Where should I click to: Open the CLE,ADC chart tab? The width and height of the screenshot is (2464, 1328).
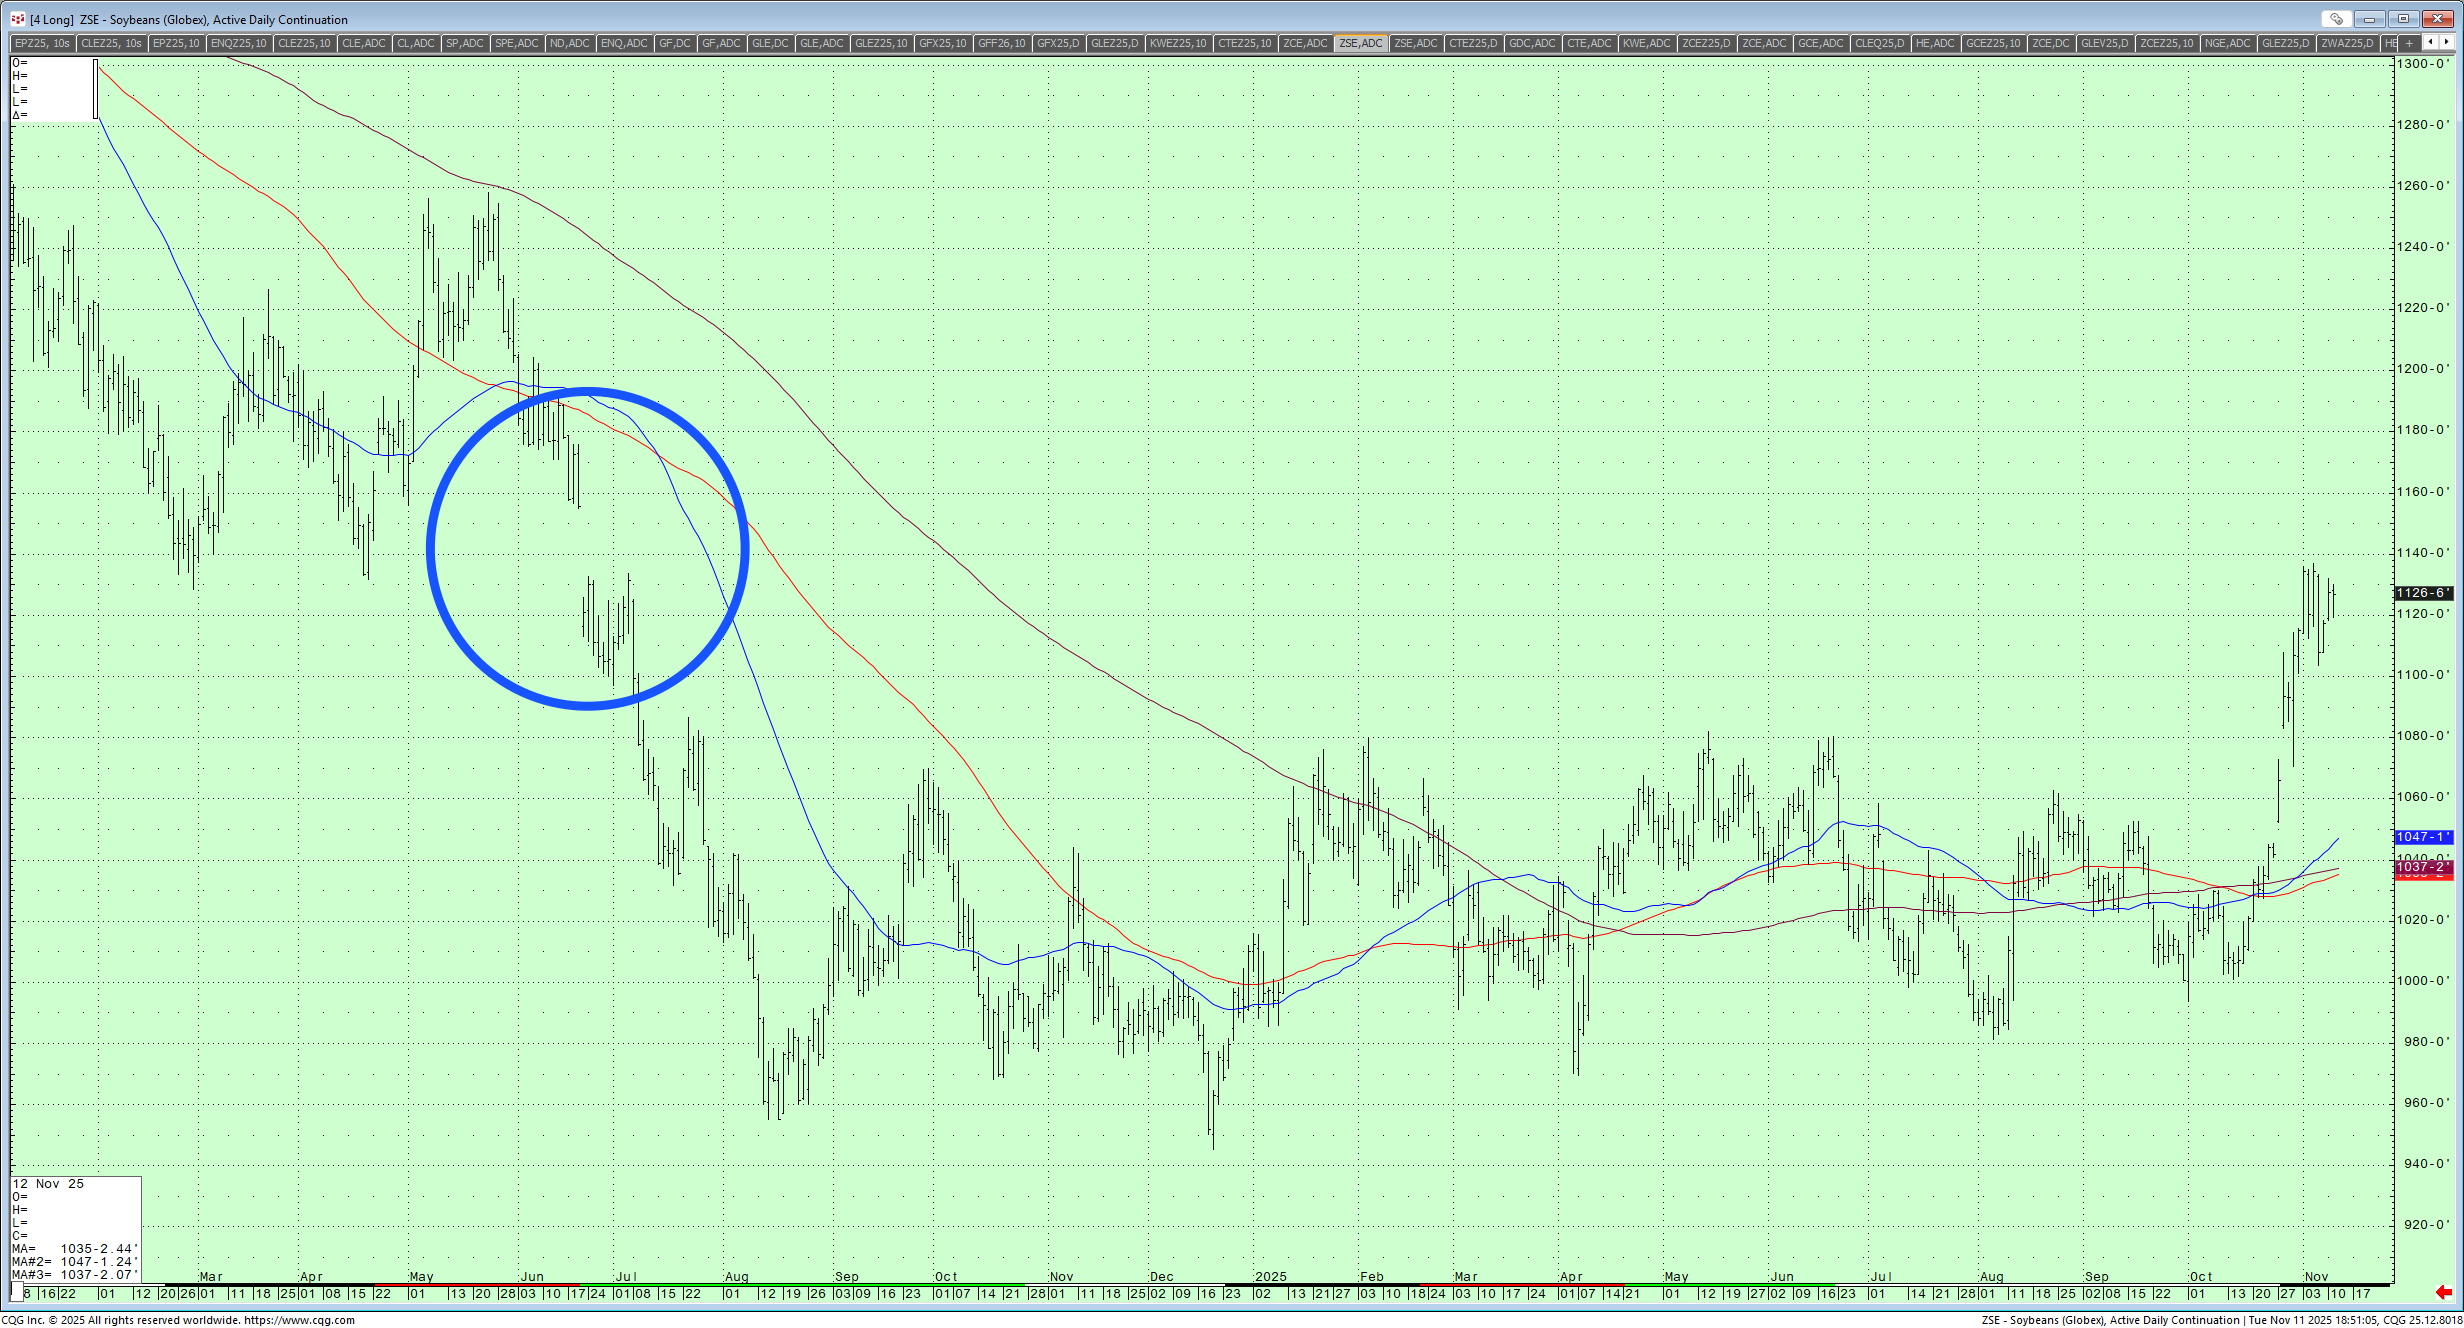coord(363,43)
